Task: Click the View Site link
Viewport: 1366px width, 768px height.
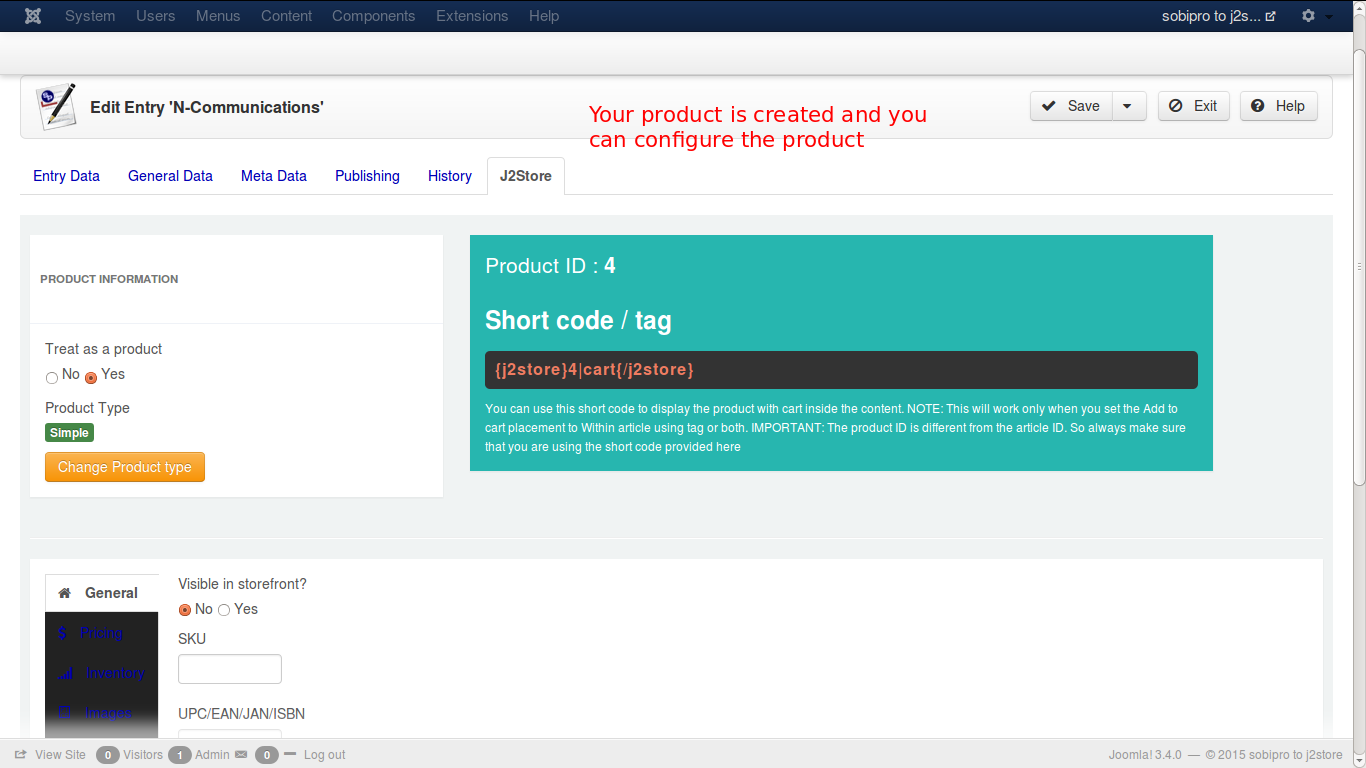Action: pyautogui.click(x=50, y=755)
